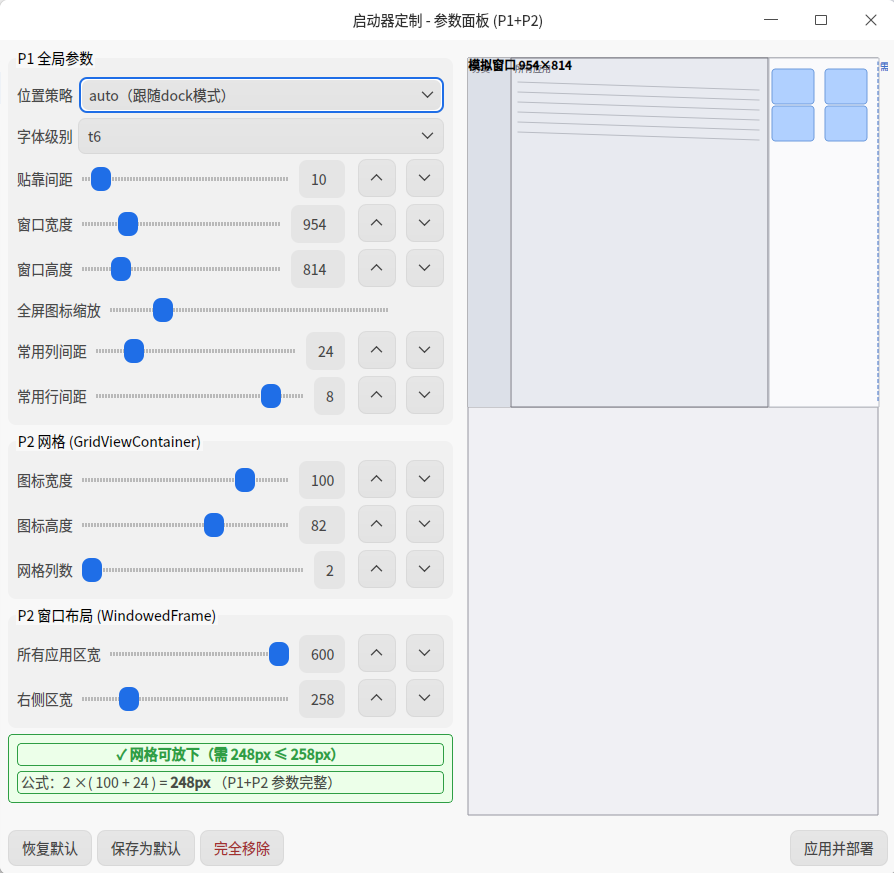
Task: Decrease 窗口宽度 with the down arrow
Action: point(425,224)
